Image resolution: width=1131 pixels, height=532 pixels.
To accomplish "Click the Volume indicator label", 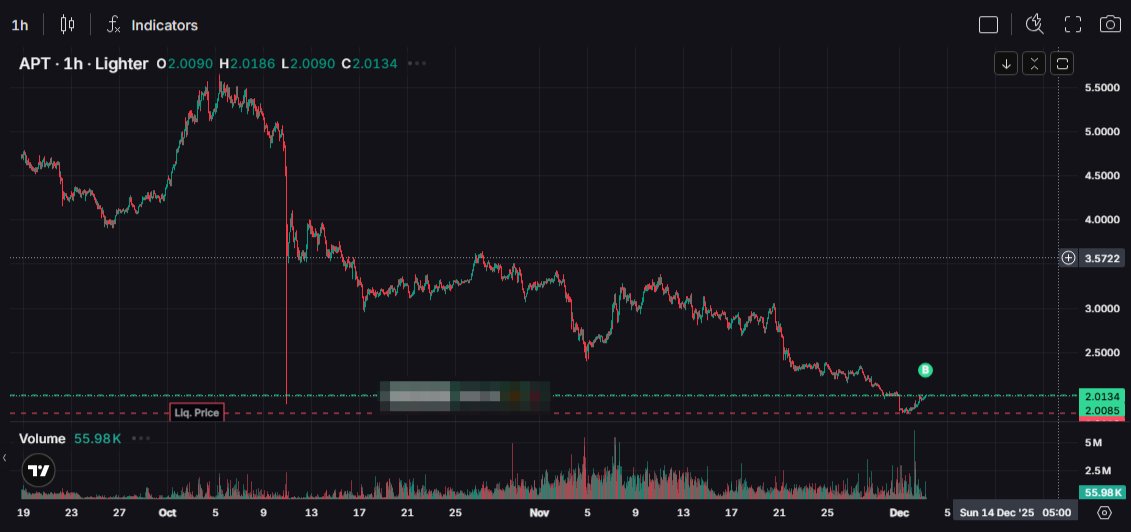I will pyautogui.click(x=42, y=438).
